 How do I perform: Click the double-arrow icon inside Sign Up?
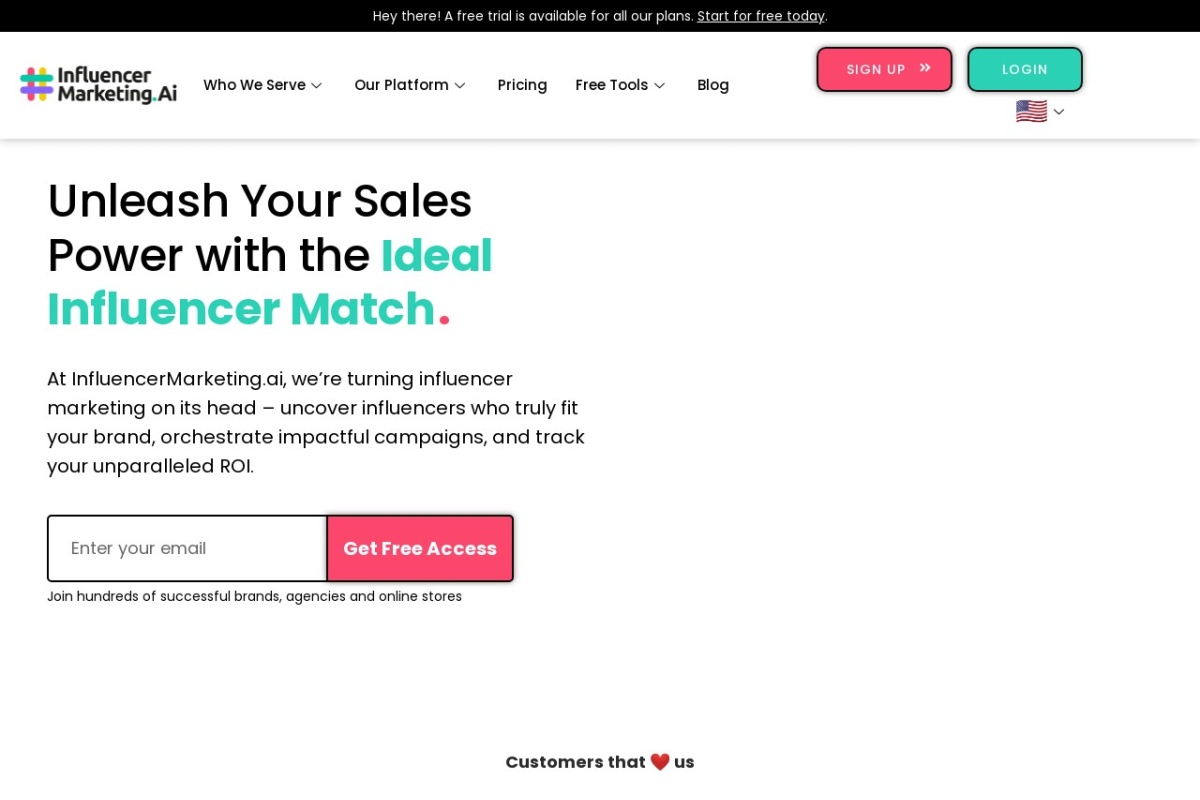(924, 67)
